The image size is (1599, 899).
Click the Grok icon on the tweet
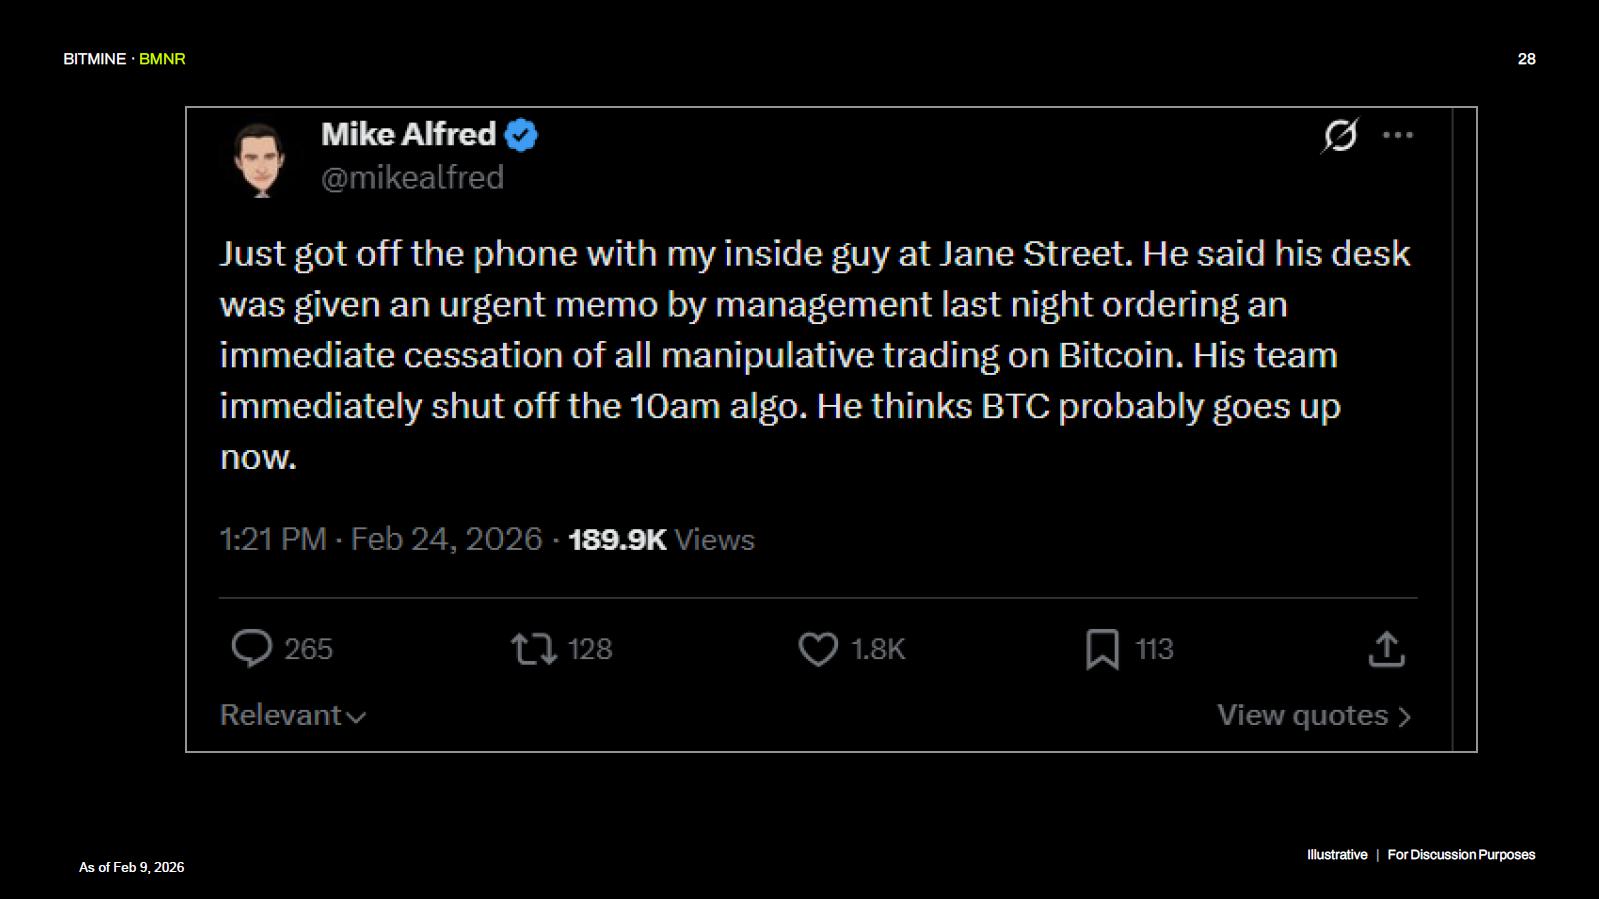coord(1340,135)
